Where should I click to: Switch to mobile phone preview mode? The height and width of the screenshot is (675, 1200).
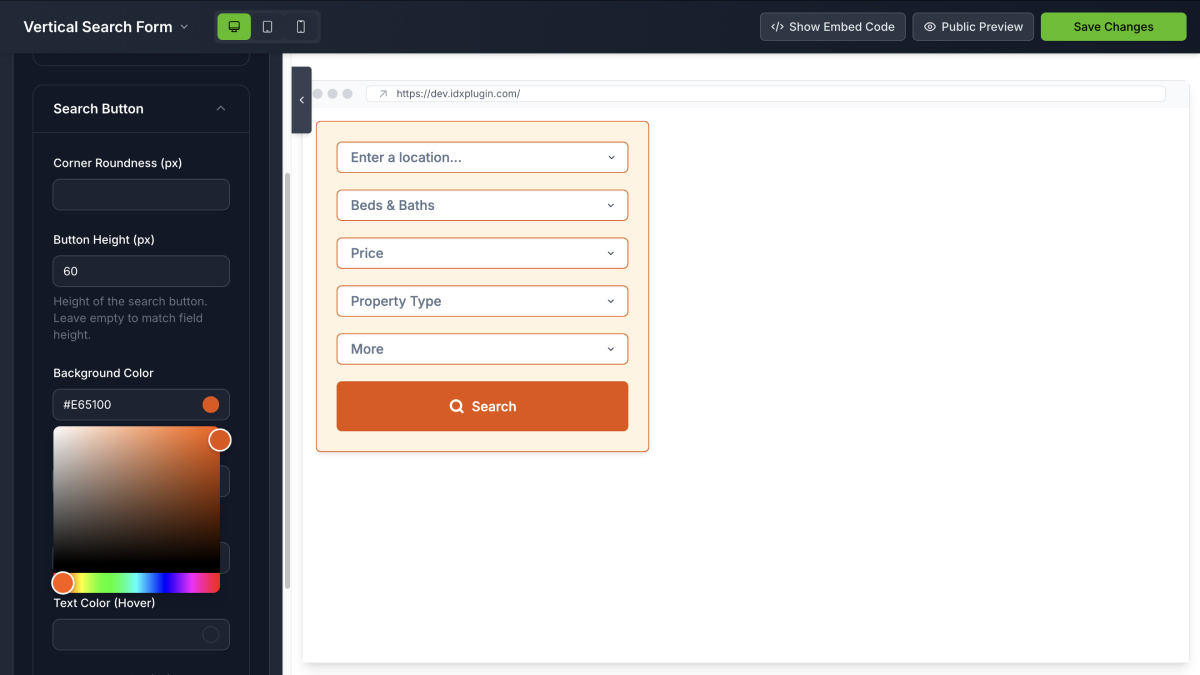pos(298,26)
